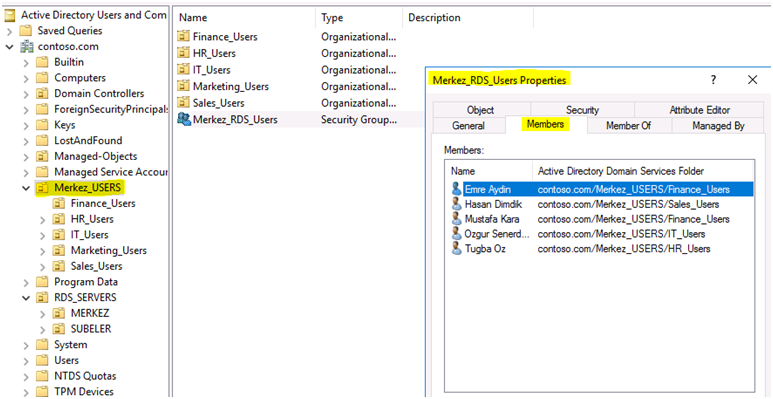Click the Active Directory Users and Computers root icon
773x399 pixels.
(x=10, y=15)
